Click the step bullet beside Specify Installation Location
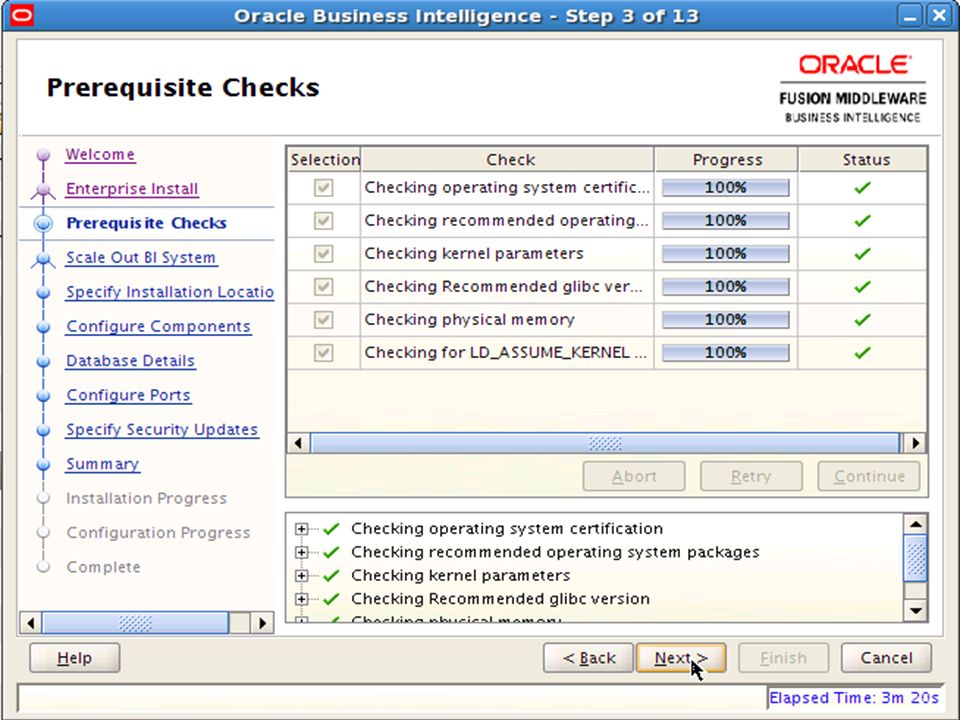The image size is (960, 720). [43, 293]
